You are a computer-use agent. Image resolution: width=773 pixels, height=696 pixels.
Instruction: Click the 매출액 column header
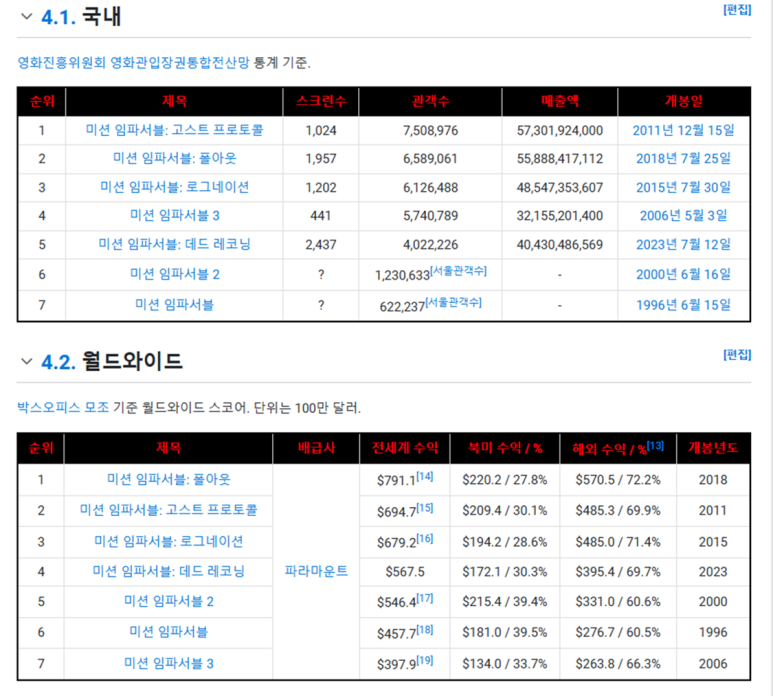(560, 101)
